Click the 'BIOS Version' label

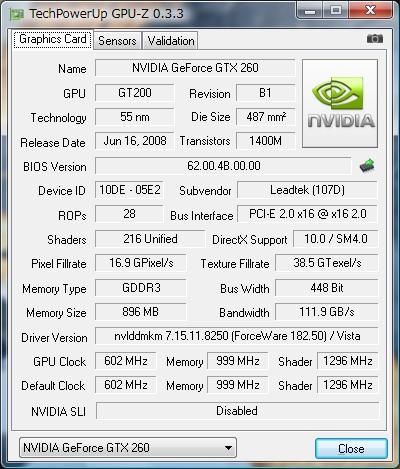55,167
